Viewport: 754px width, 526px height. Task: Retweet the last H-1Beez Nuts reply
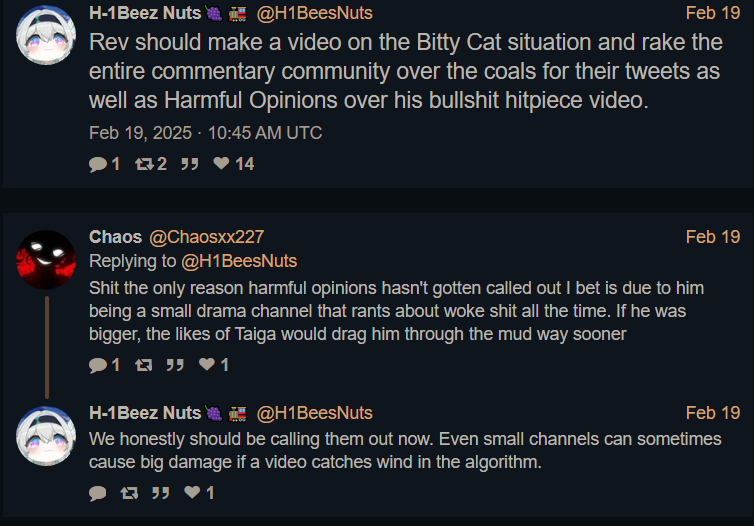tap(129, 493)
